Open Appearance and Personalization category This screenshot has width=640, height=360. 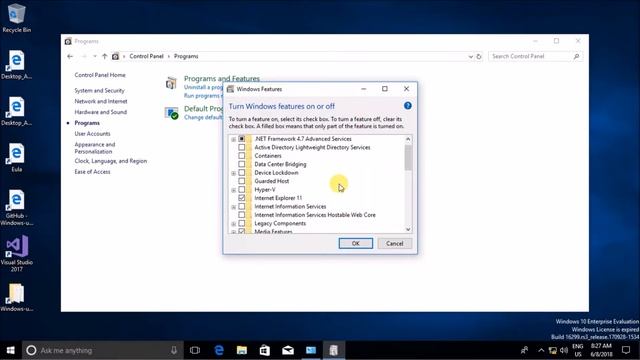pyautogui.click(x=95, y=148)
